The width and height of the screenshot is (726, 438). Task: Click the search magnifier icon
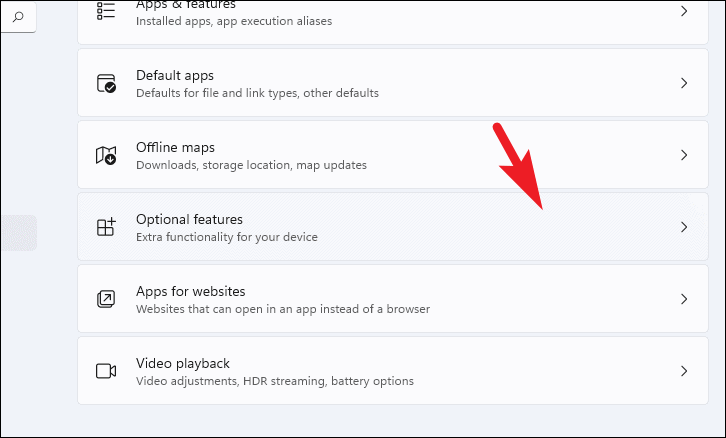point(18,18)
